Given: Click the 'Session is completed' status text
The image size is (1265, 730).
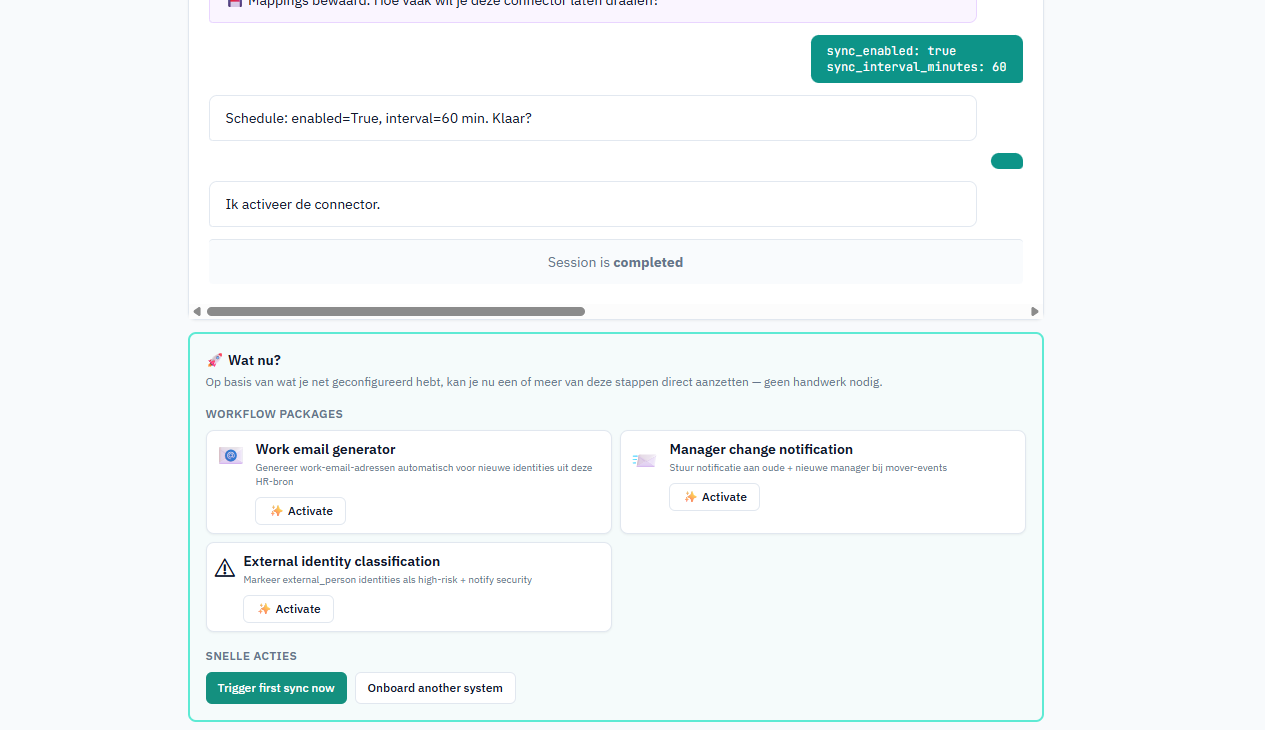Looking at the screenshot, I should (615, 262).
